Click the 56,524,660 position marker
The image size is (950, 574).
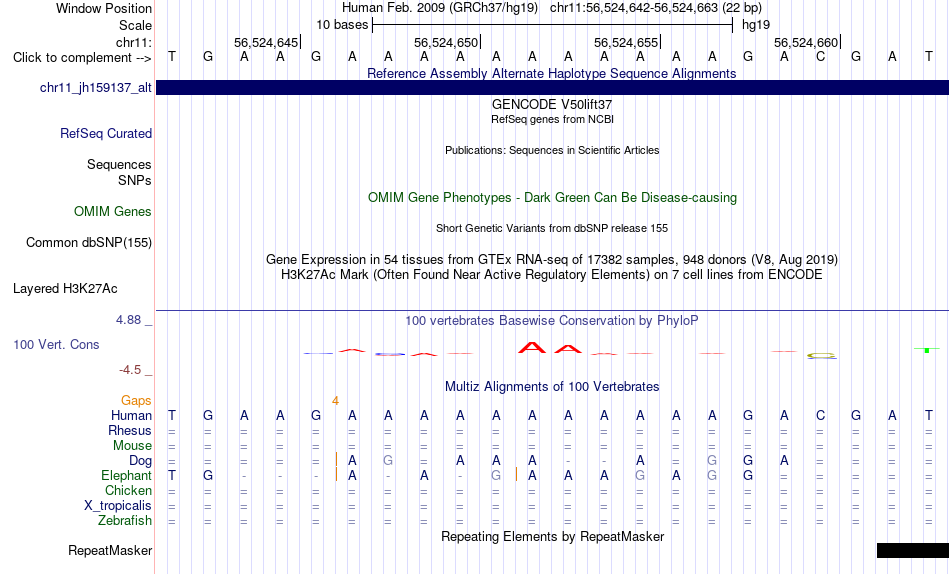coord(806,42)
